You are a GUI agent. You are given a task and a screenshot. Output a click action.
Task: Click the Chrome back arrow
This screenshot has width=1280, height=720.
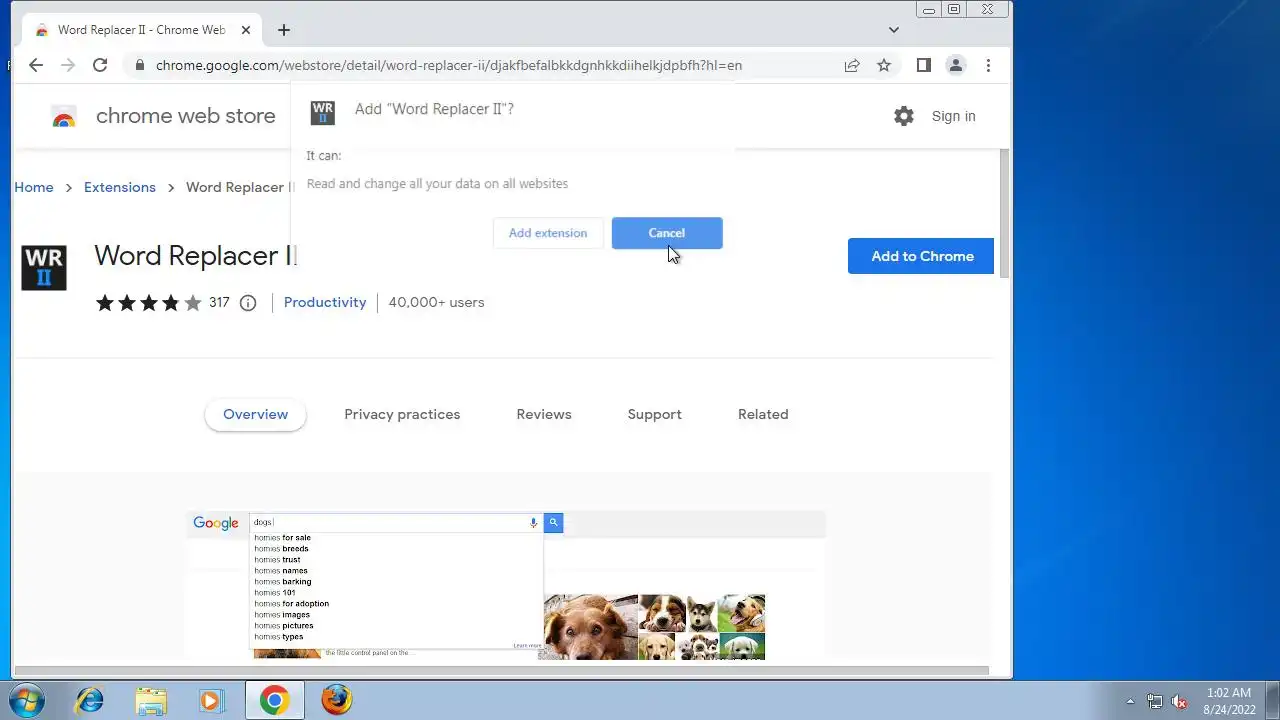tap(36, 65)
